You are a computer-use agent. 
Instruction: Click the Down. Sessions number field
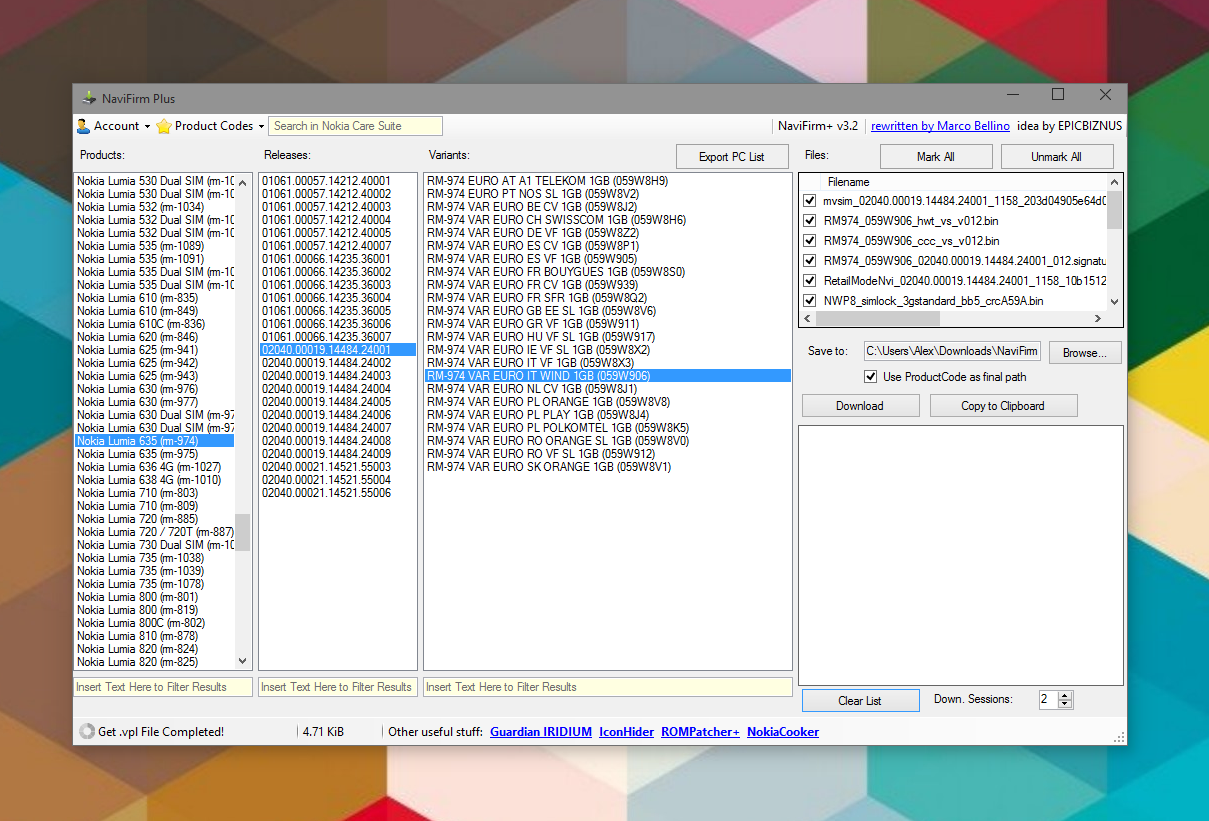tap(1047, 700)
